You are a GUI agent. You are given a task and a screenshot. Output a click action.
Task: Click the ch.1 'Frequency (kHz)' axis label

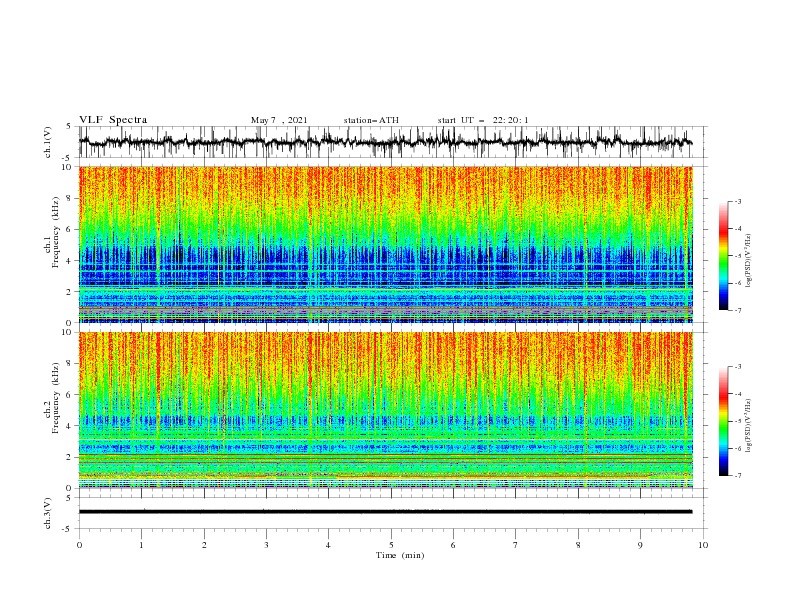56,232
